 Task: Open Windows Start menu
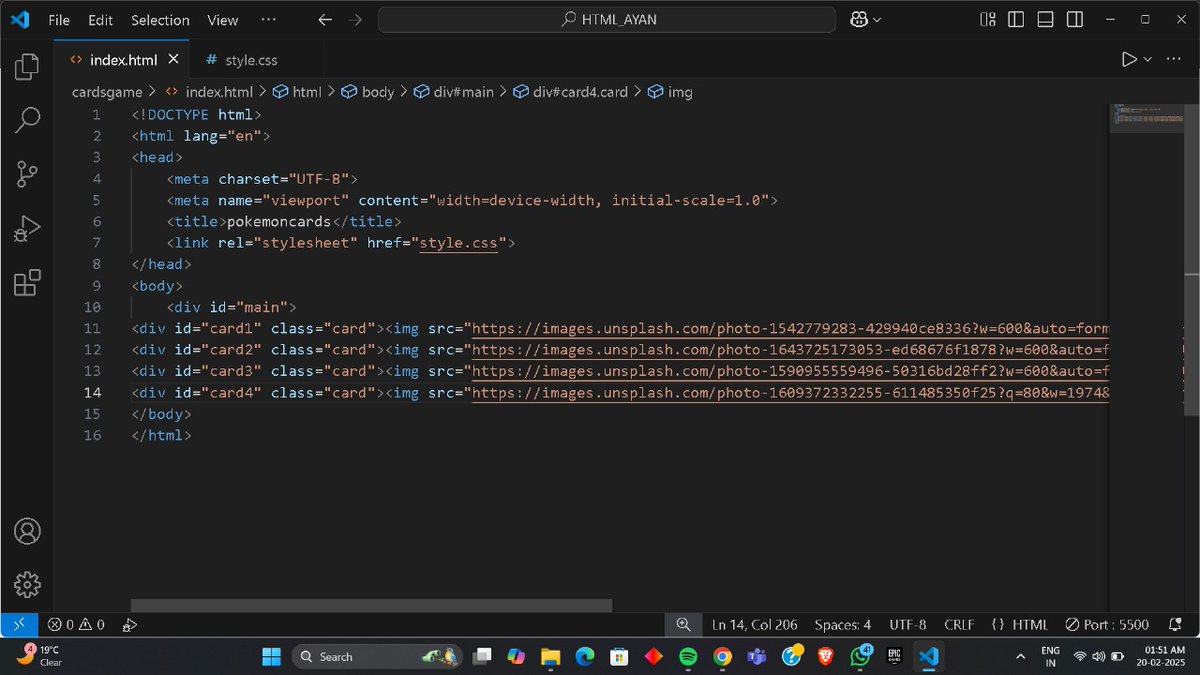(x=271, y=656)
